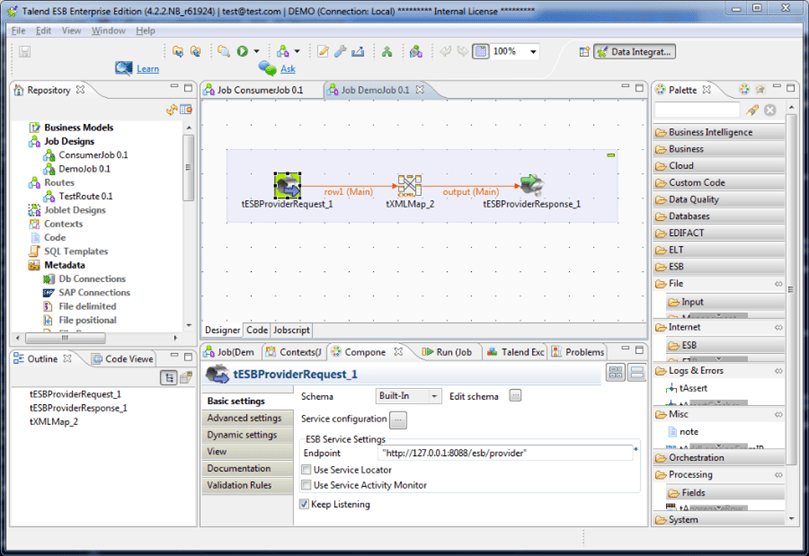Click the Open Perspective icon
This screenshot has width=809, height=556.
click(x=584, y=52)
